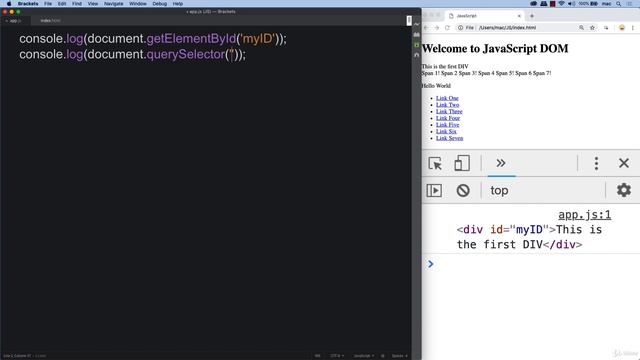The width and height of the screenshot is (640, 360).
Task: Reload the browser page
Action: point(447,28)
